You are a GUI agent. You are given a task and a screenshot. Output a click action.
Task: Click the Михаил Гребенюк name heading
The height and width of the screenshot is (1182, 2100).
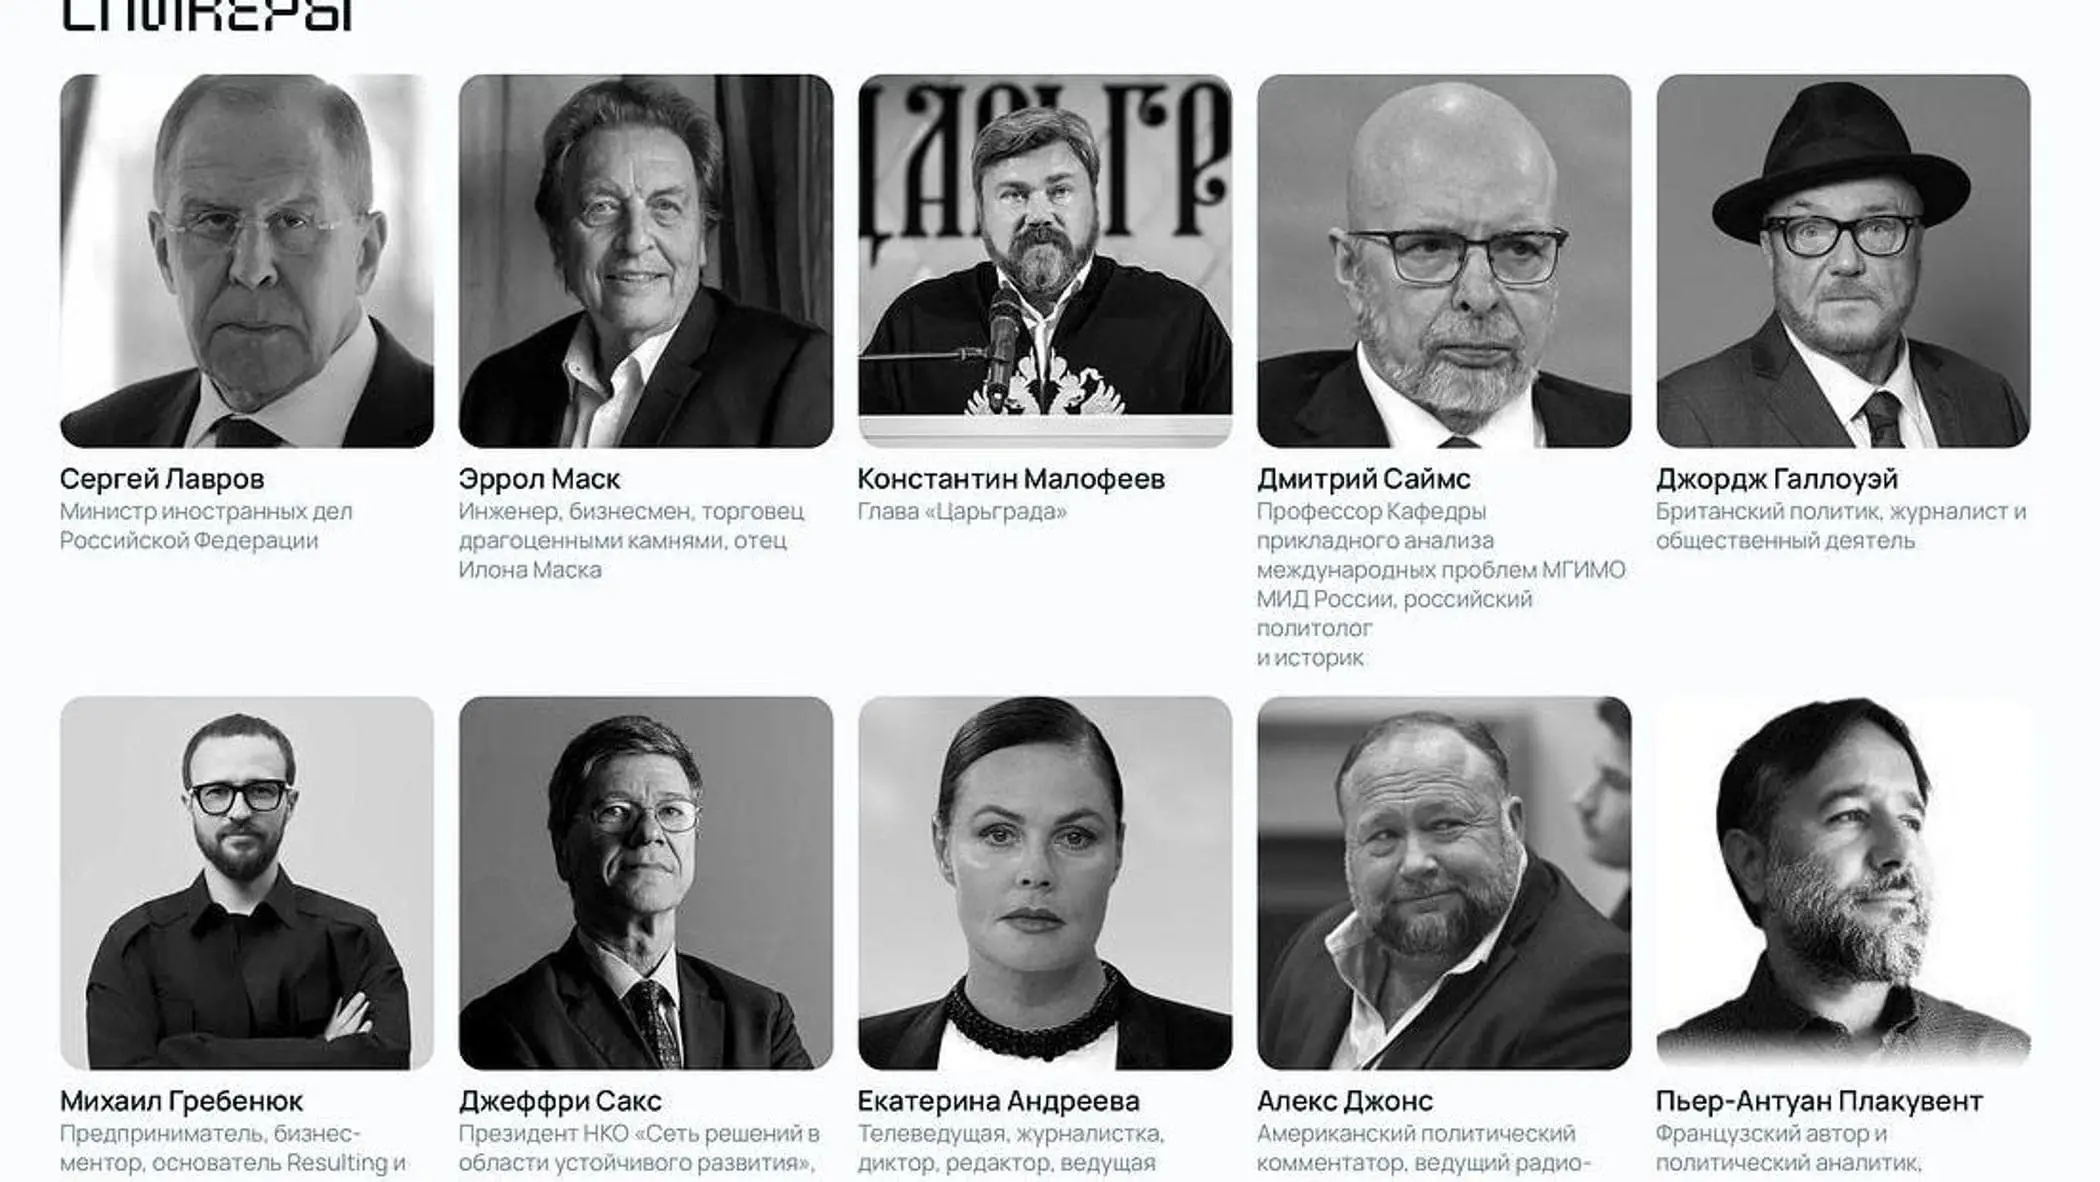pyautogui.click(x=182, y=1101)
